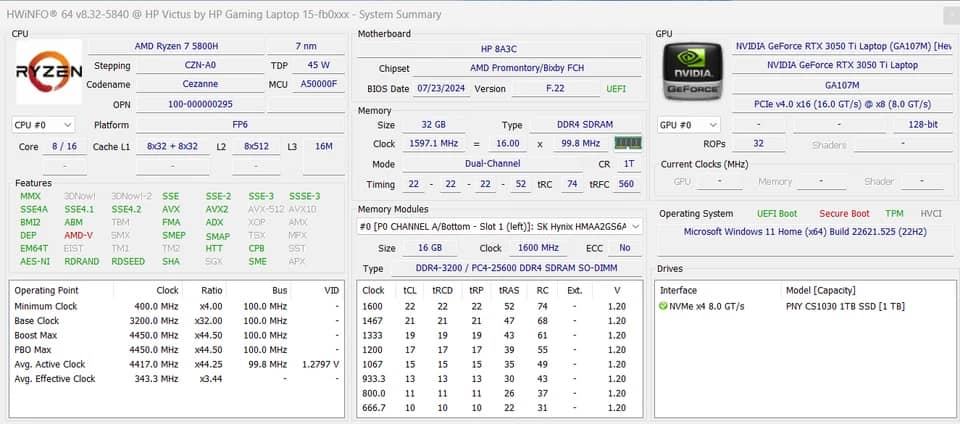
Task: Click the 45 W TDP value
Action: coord(318,65)
